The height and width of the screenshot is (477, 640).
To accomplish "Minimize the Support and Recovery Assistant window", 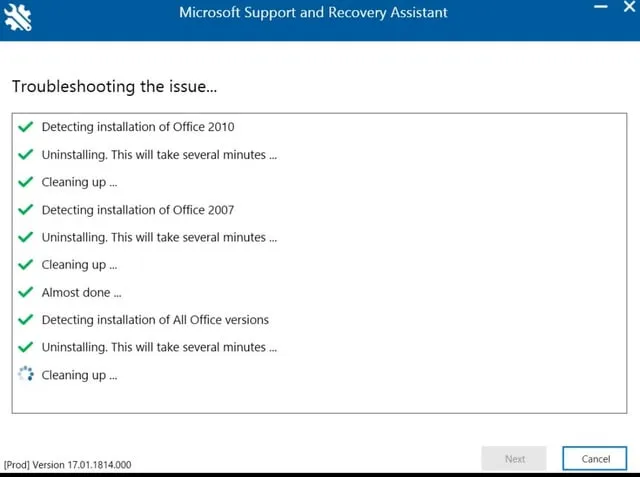I will pyautogui.click(x=601, y=8).
